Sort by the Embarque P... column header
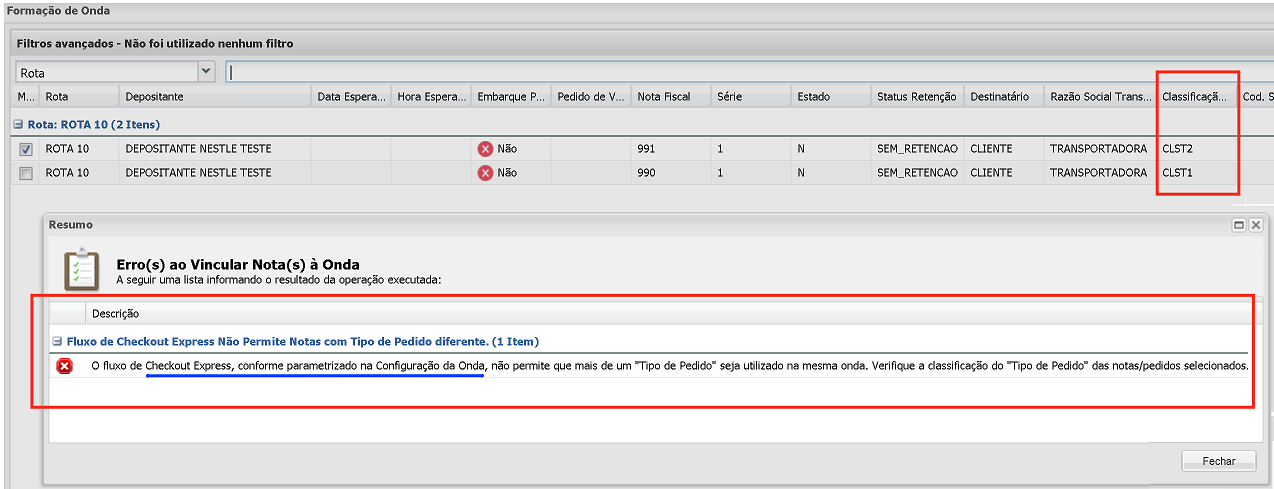Screen dimensions: 1274x489 tap(511, 97)
